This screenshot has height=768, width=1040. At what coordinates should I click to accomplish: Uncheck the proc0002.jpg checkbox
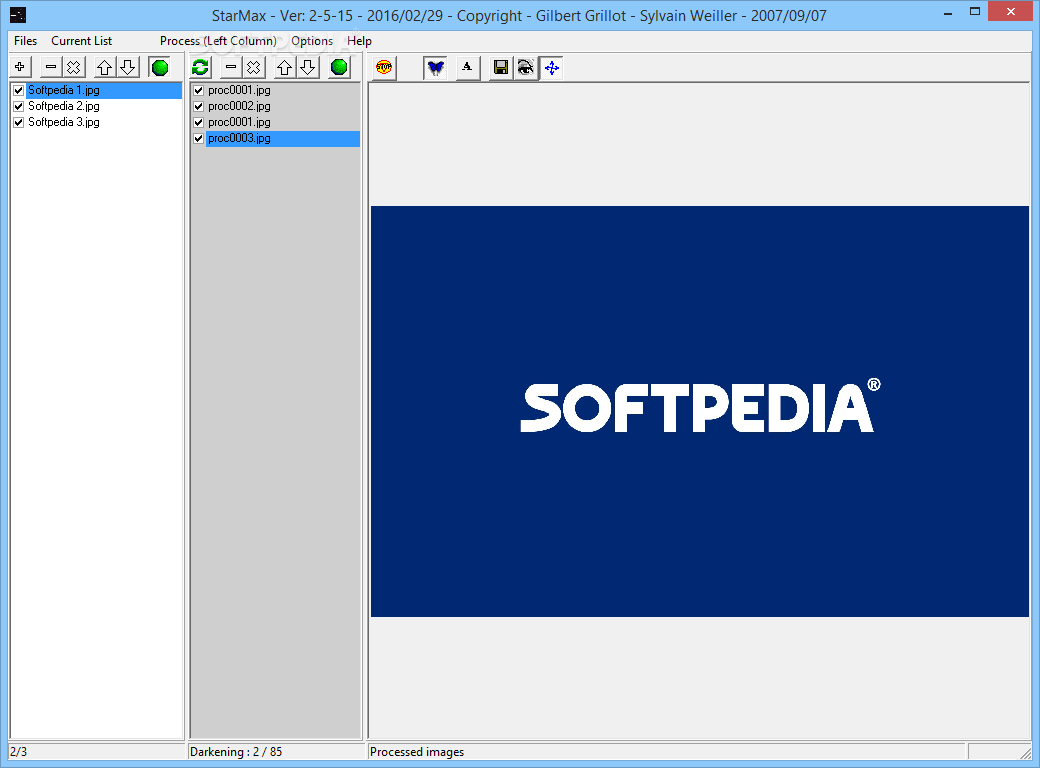tap(198, 106)
